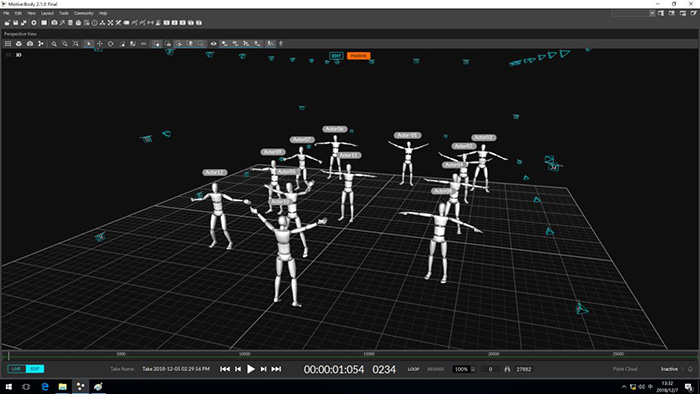This screenshot has width=700, height=394.
Task: Open the Layout menu
Action: pos(47,13)
